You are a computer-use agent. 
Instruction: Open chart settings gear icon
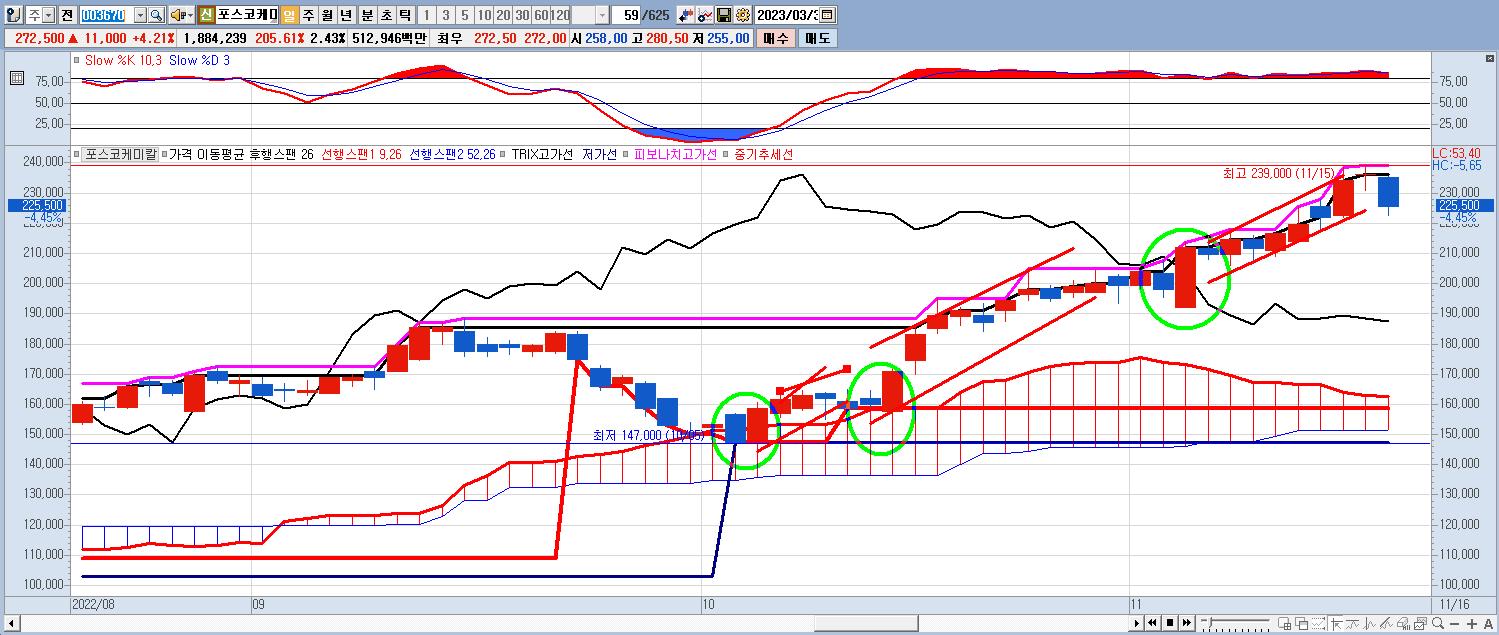point(743,15)
